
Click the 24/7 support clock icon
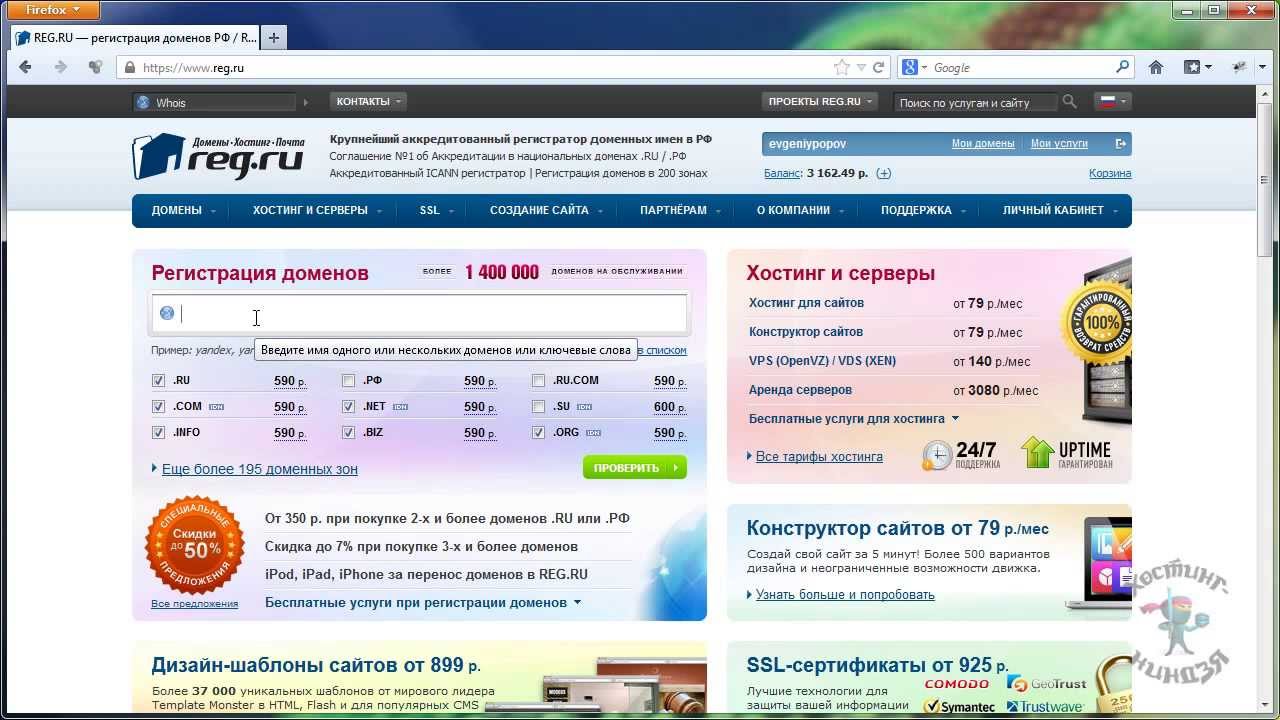(x=937, y=455)
